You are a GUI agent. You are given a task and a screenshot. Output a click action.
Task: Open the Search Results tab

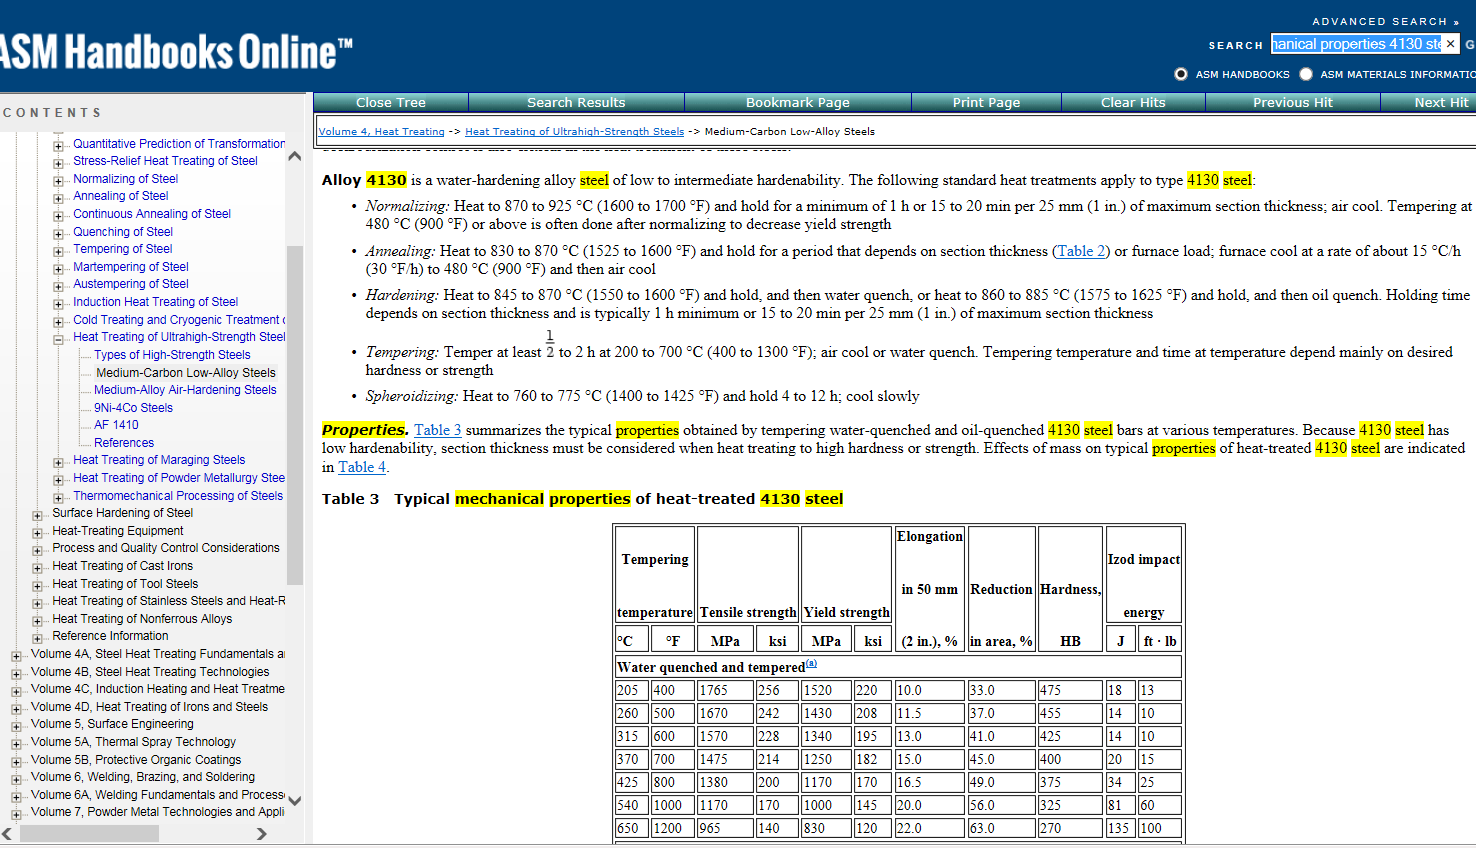576,102
